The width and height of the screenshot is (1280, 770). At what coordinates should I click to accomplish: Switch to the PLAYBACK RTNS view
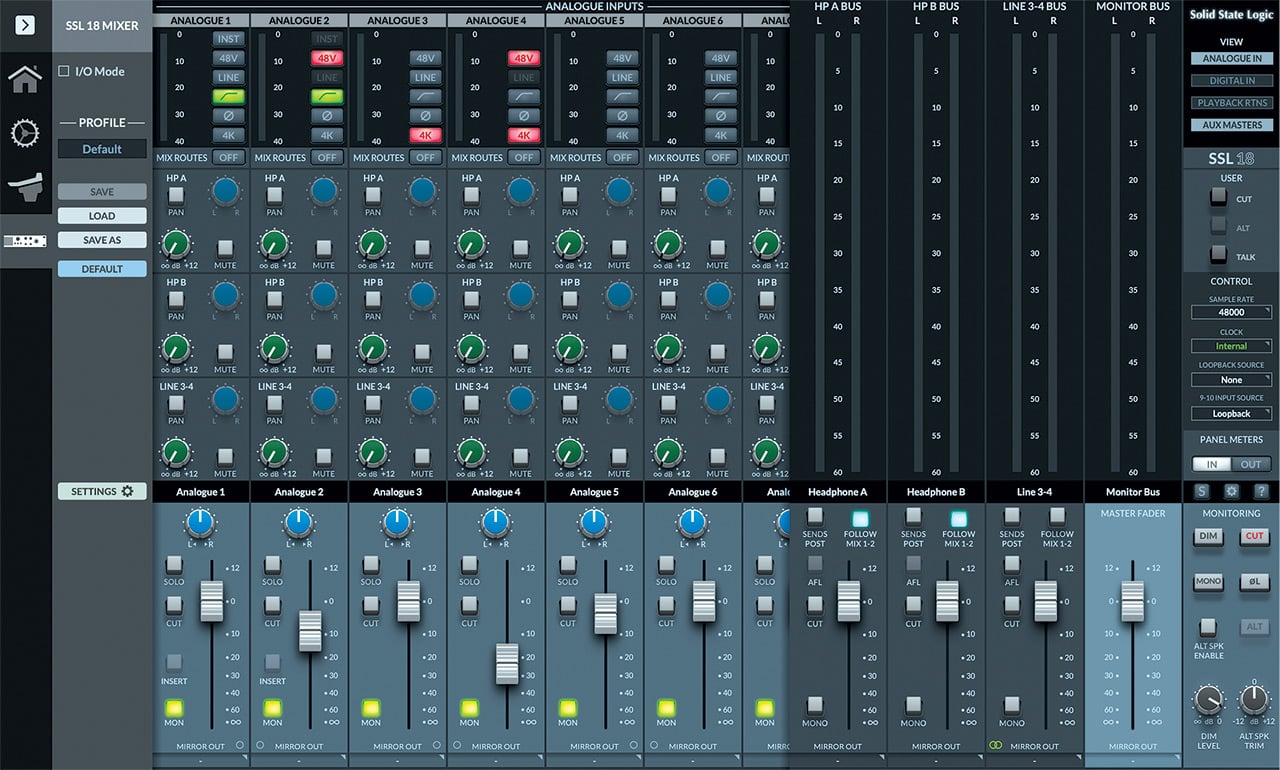(x=1231, y=102)
